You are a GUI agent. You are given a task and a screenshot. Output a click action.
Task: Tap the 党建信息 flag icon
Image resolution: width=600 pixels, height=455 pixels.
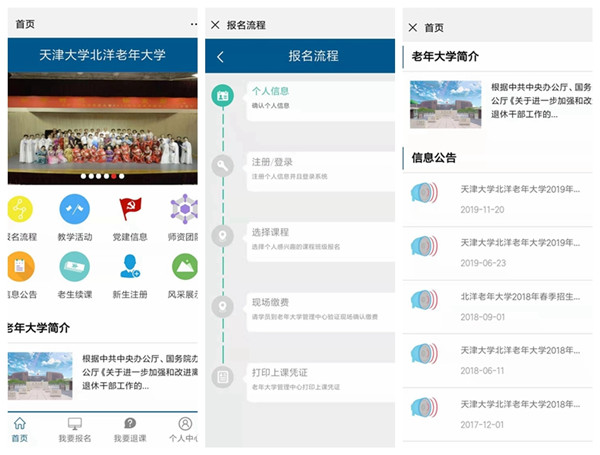click(130, 209)
